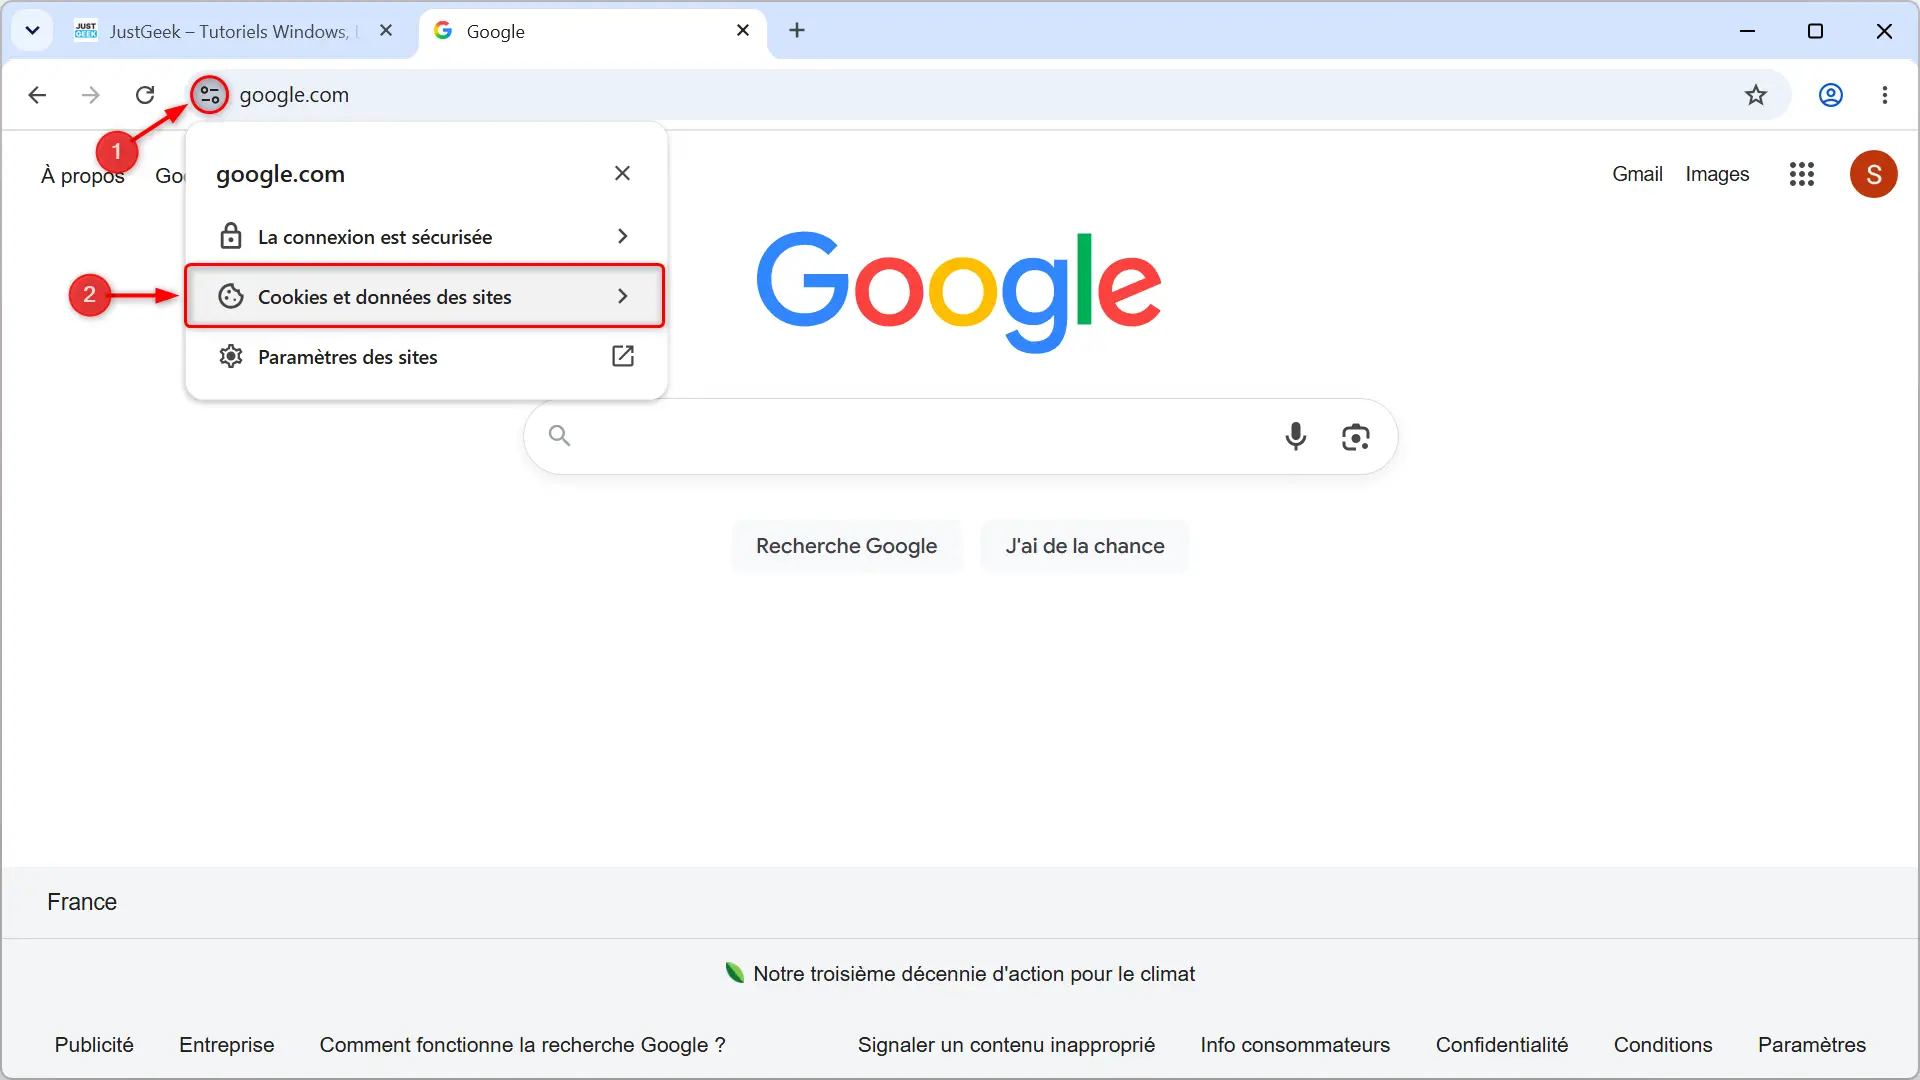Open the Google account avatar S

tap(1874, 174)
